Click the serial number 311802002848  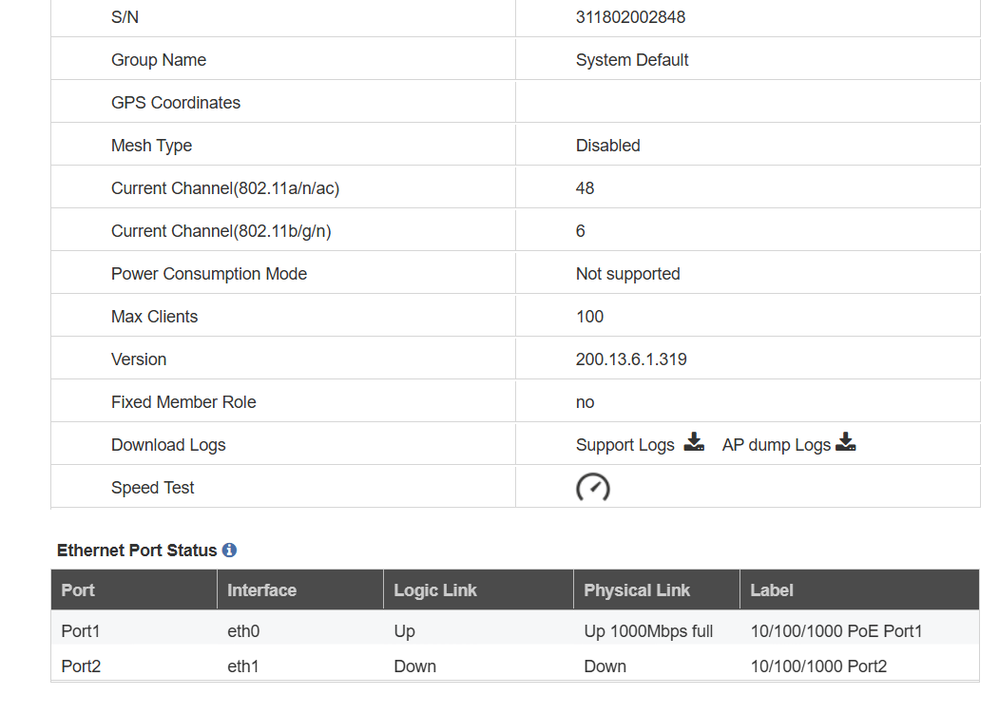[x=630, y=17]
